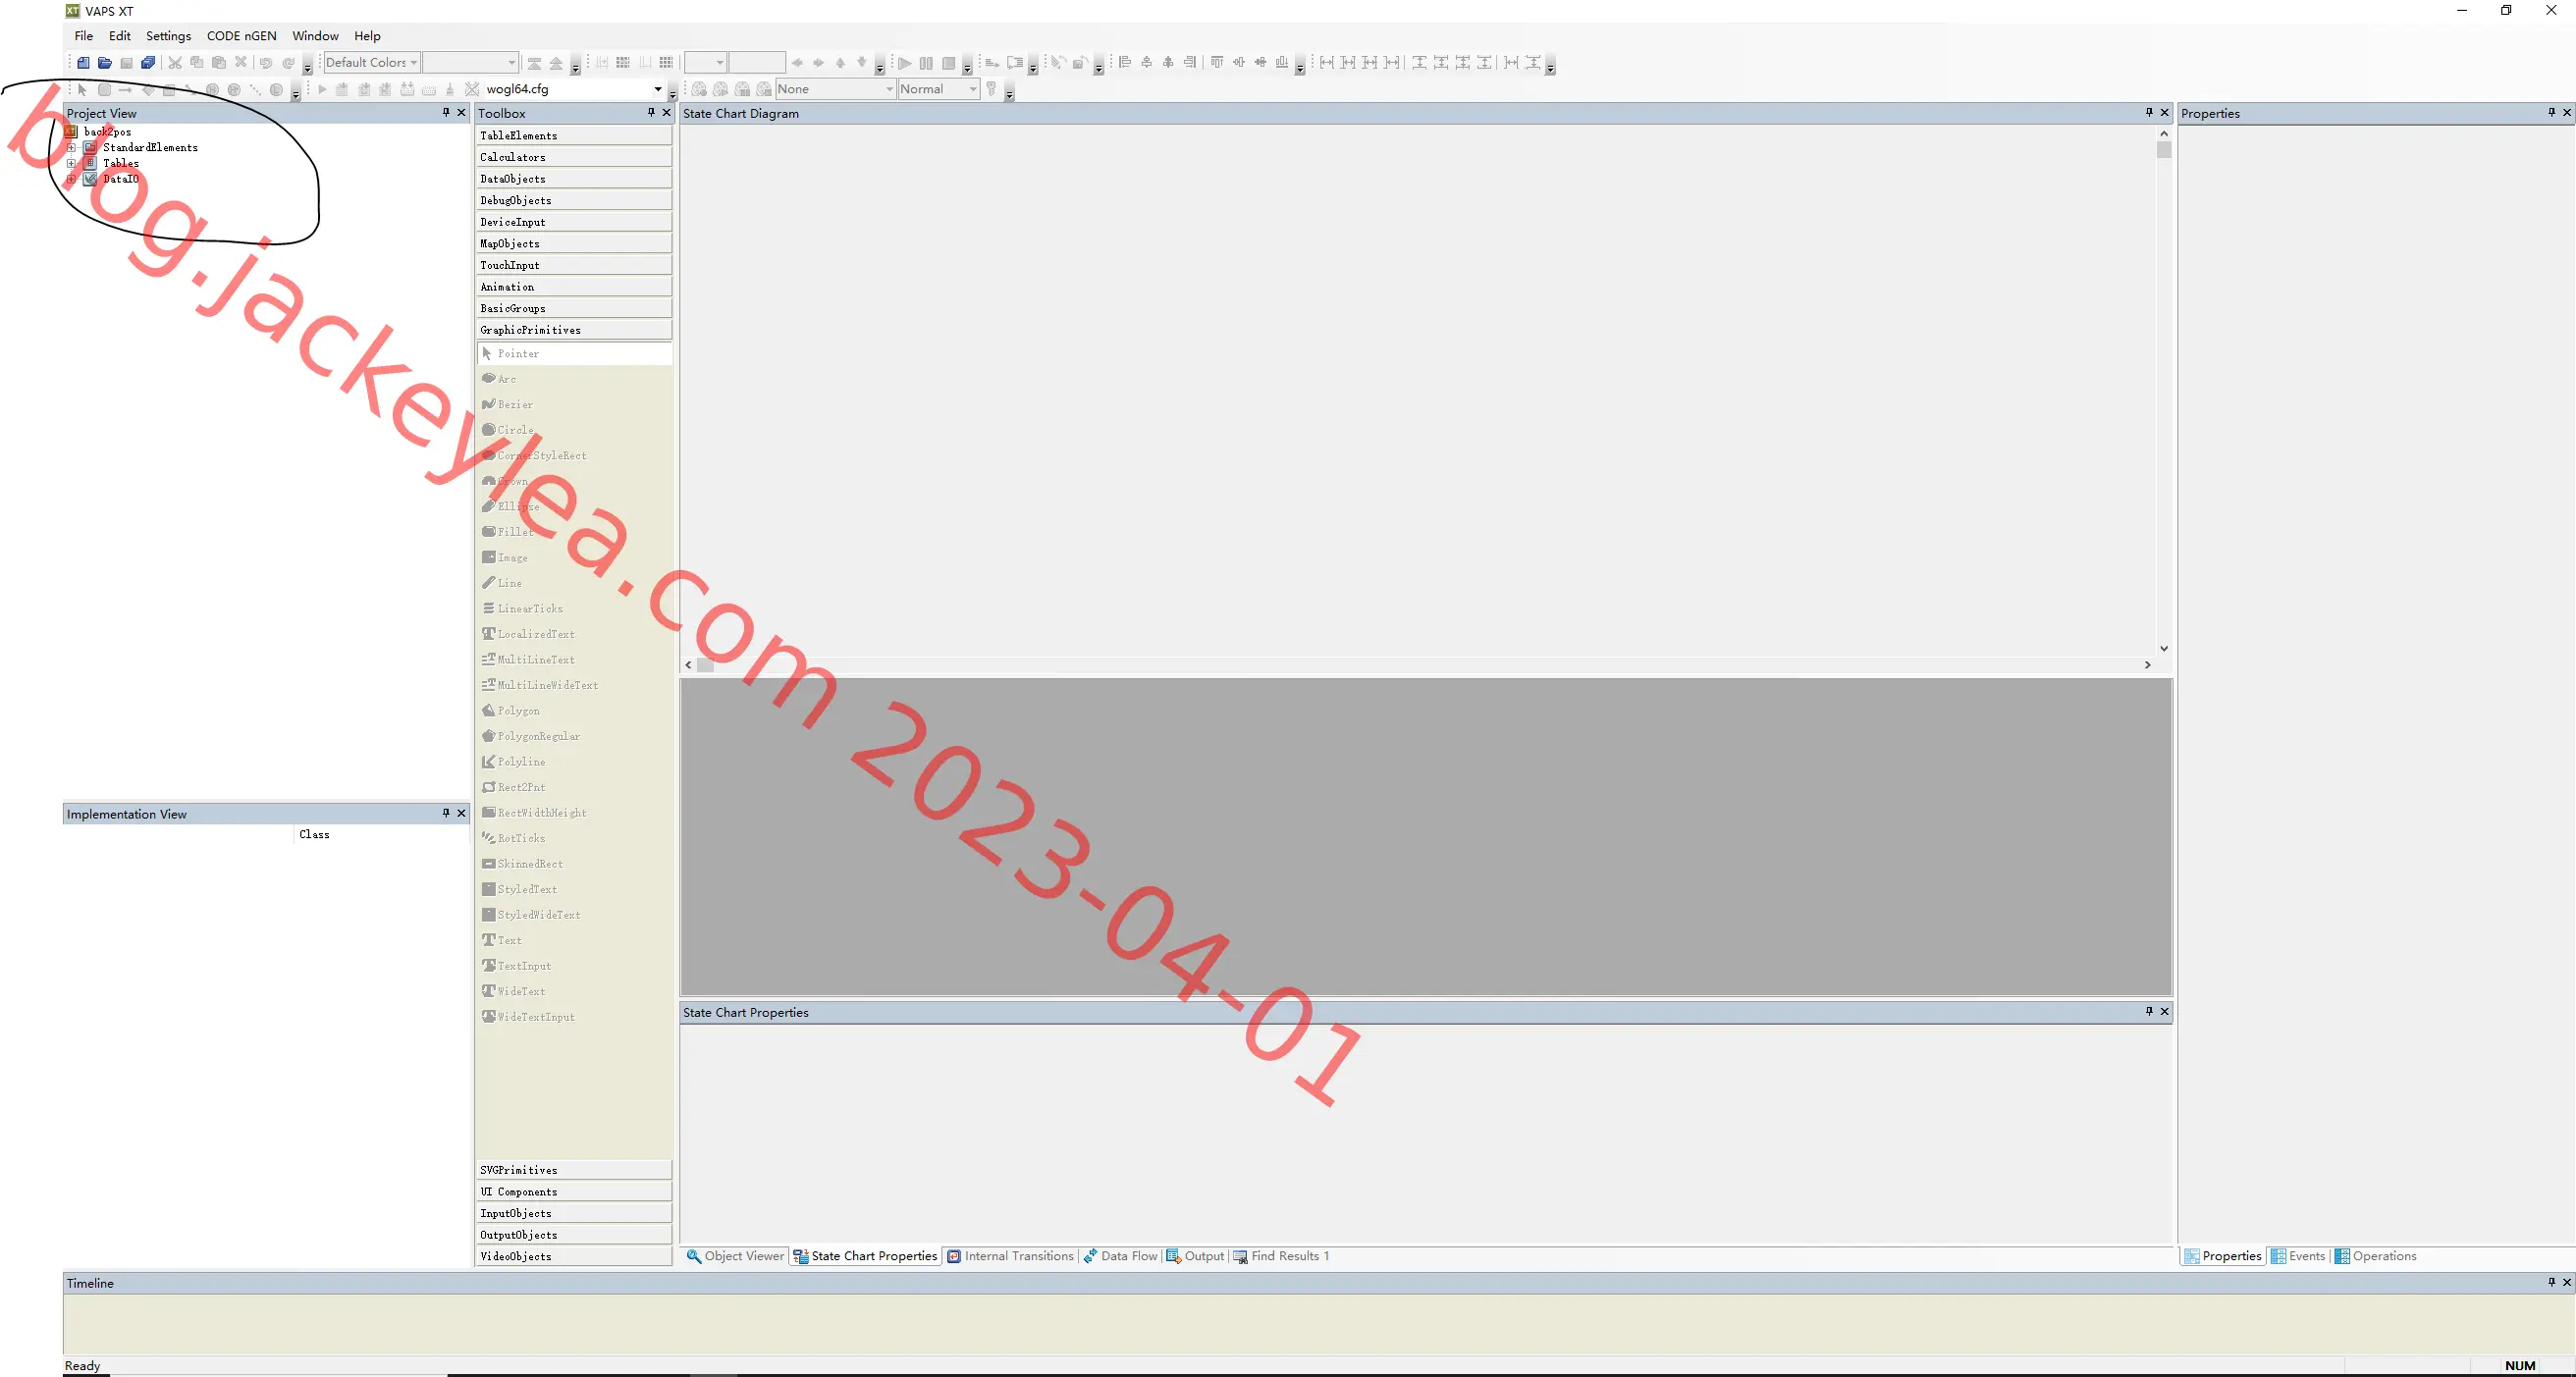Click the State Chart Diagram horizontal scrollbar thumb
The image size is (2576, 1377).
(705, 665)
